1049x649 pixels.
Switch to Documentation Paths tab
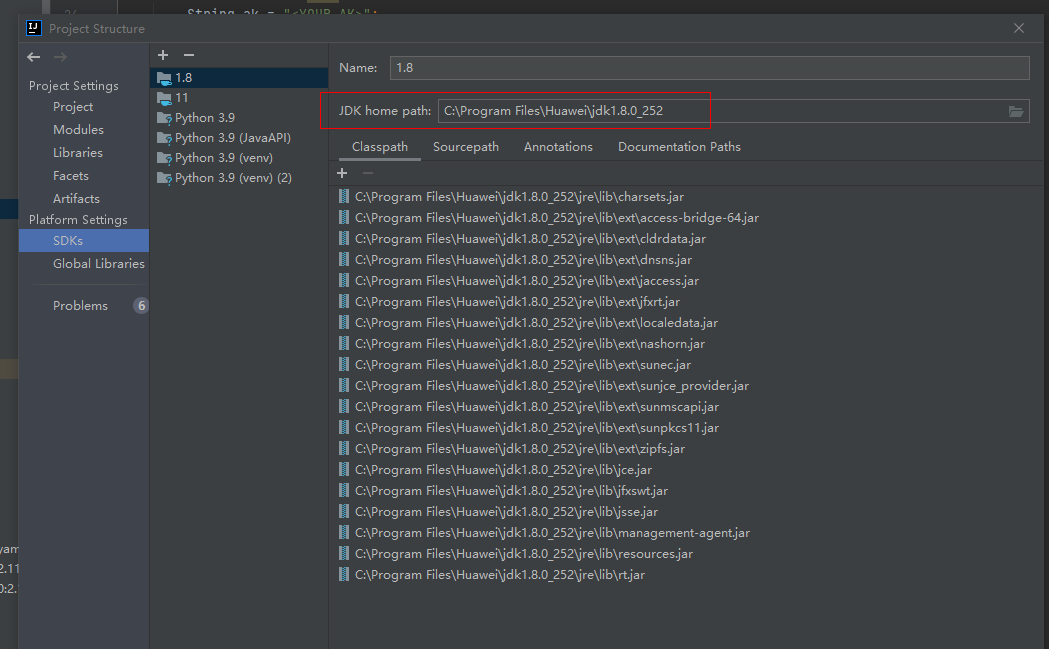[679, 147]
